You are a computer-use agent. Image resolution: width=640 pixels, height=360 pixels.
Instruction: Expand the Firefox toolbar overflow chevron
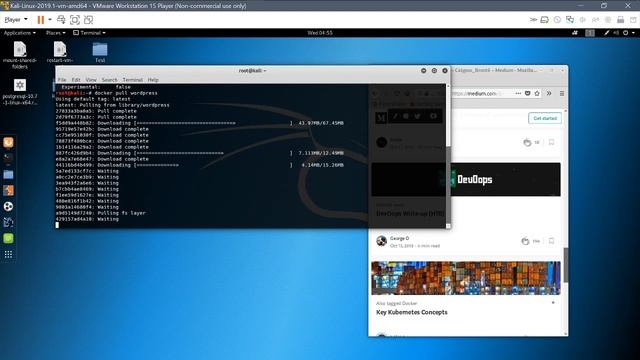point(549,93)
